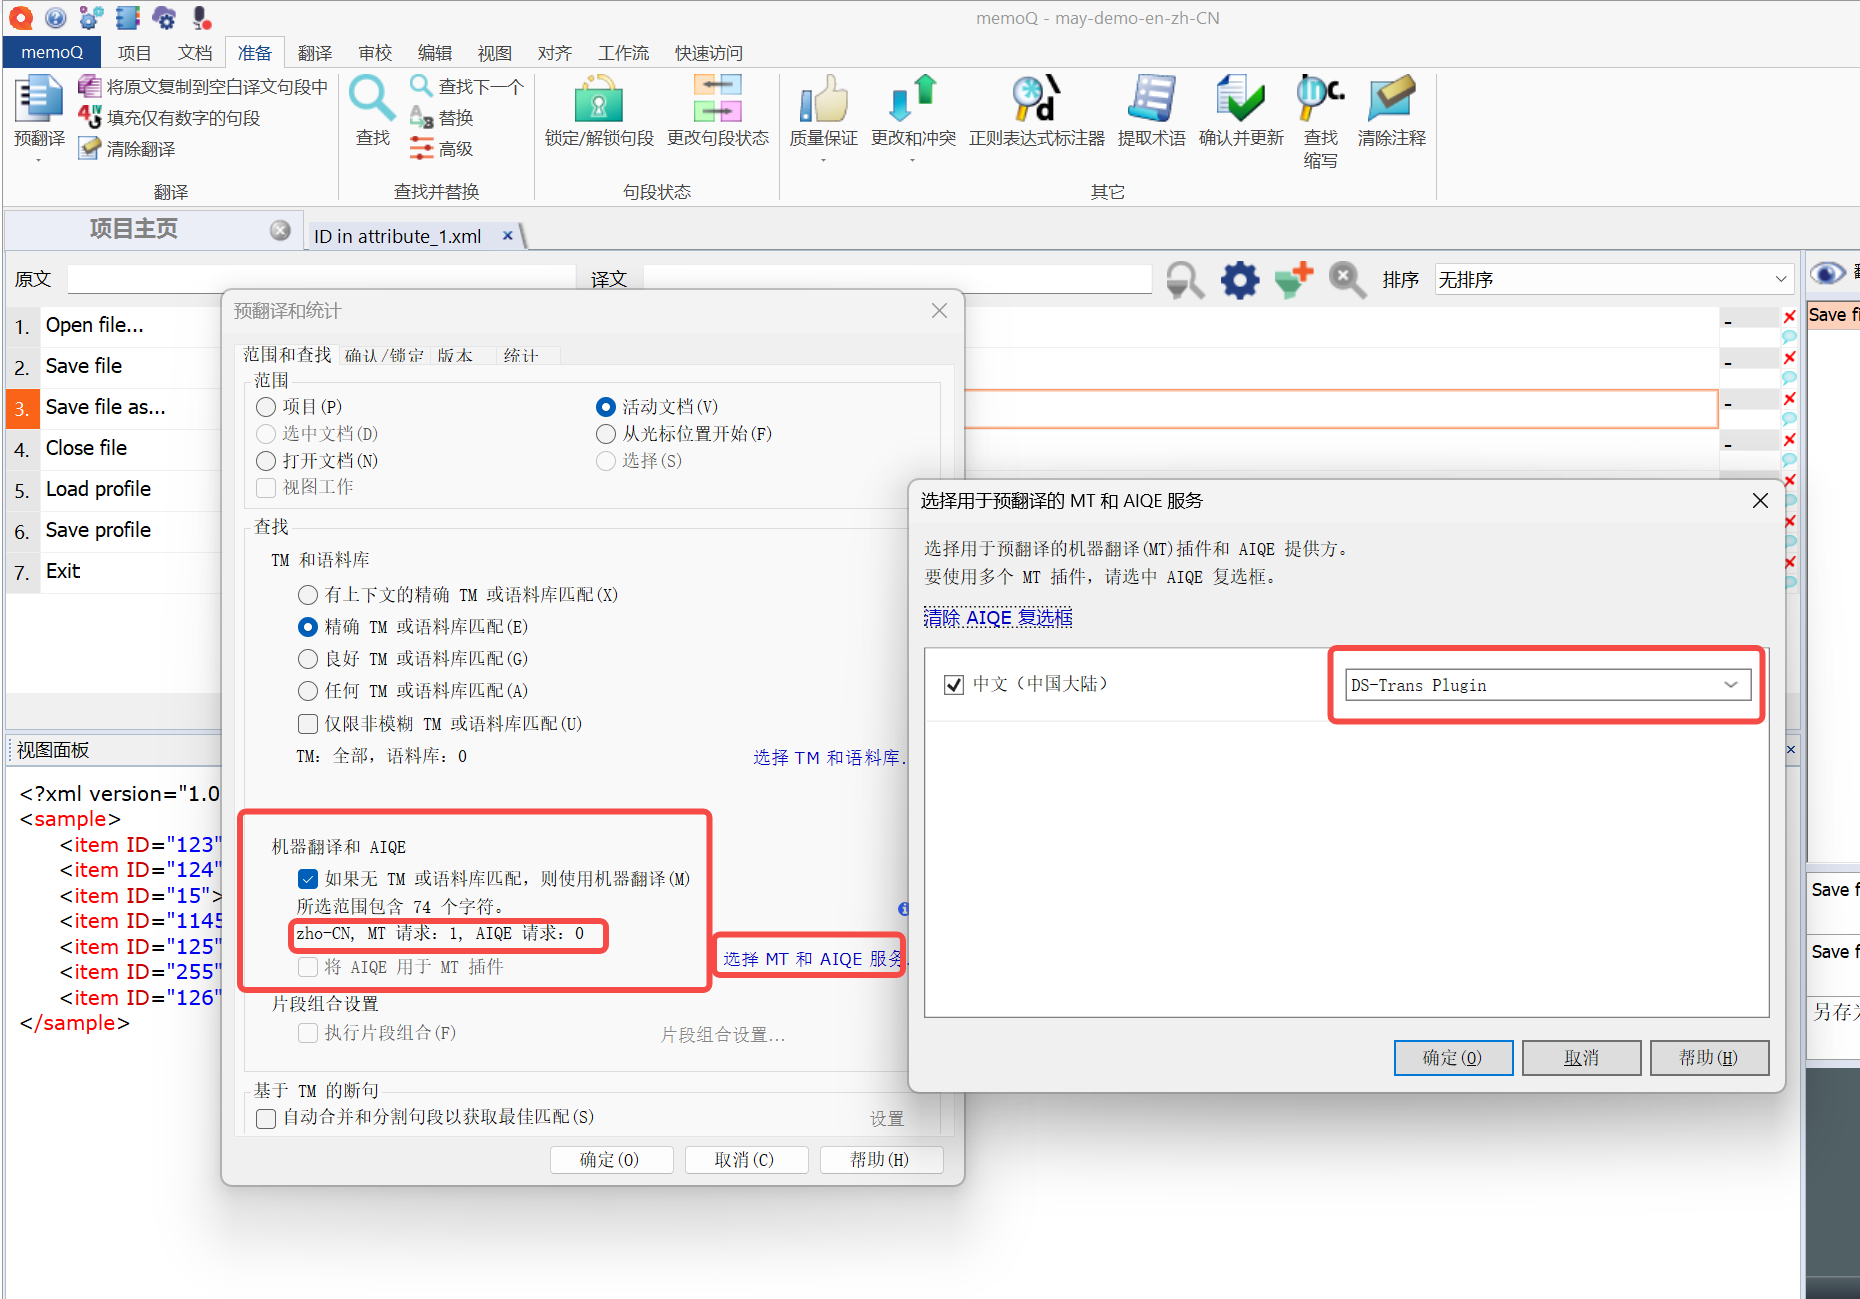Click copy source to empty target segments icon

[90, 87]
